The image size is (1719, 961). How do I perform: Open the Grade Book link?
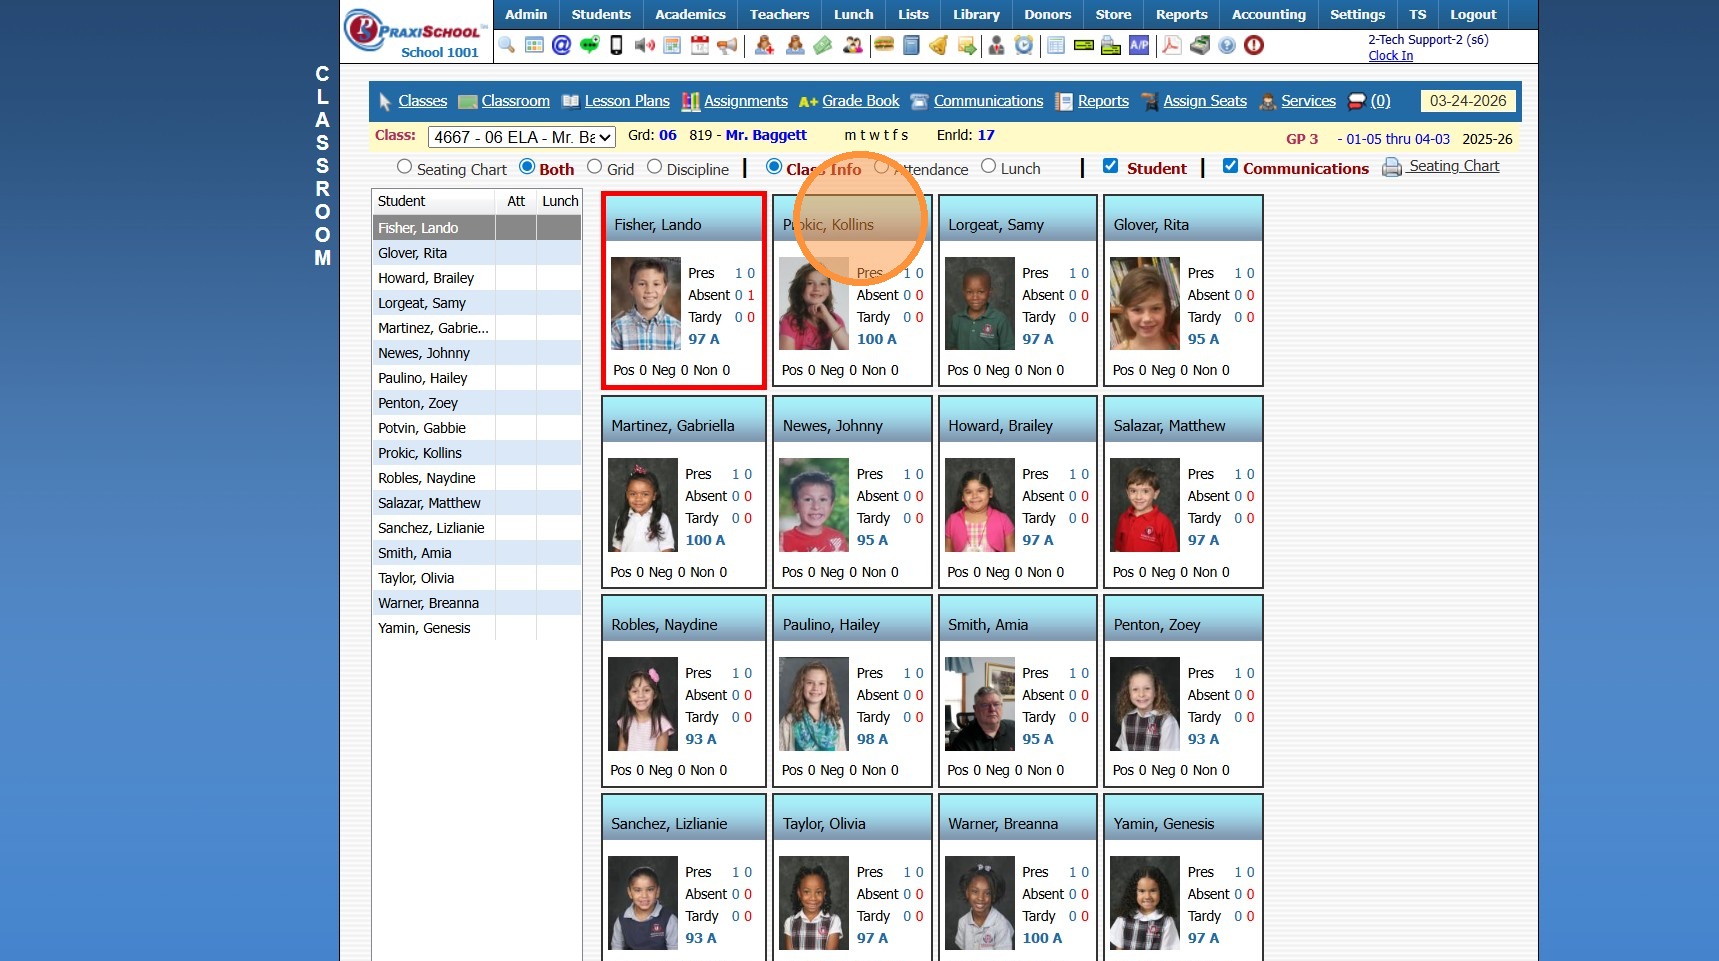coord(861,101)
